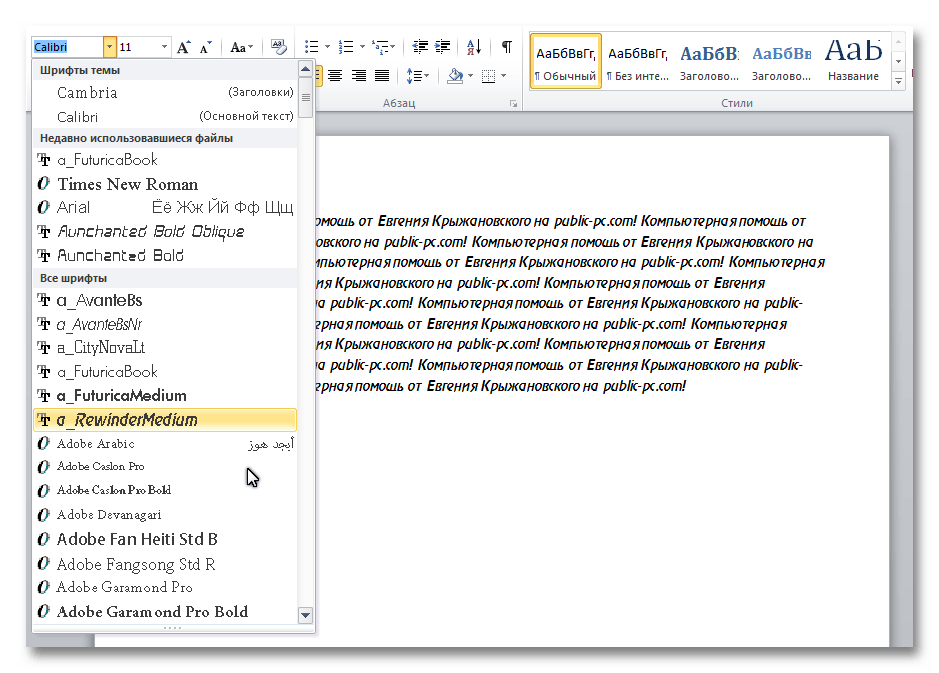Select a_AvanteBs font entry
The height and width of the screenshot is (673, 939).
[x=165, y=300]
